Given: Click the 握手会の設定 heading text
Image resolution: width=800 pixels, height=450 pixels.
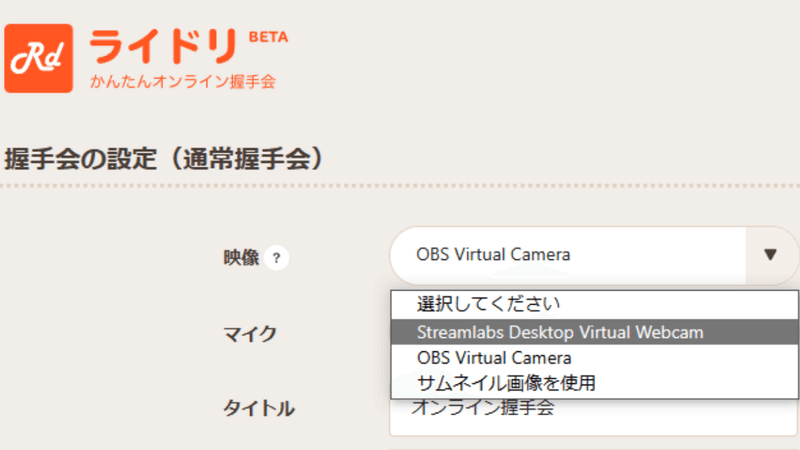Looking at the screenshot, I should [x=81, y=159].
